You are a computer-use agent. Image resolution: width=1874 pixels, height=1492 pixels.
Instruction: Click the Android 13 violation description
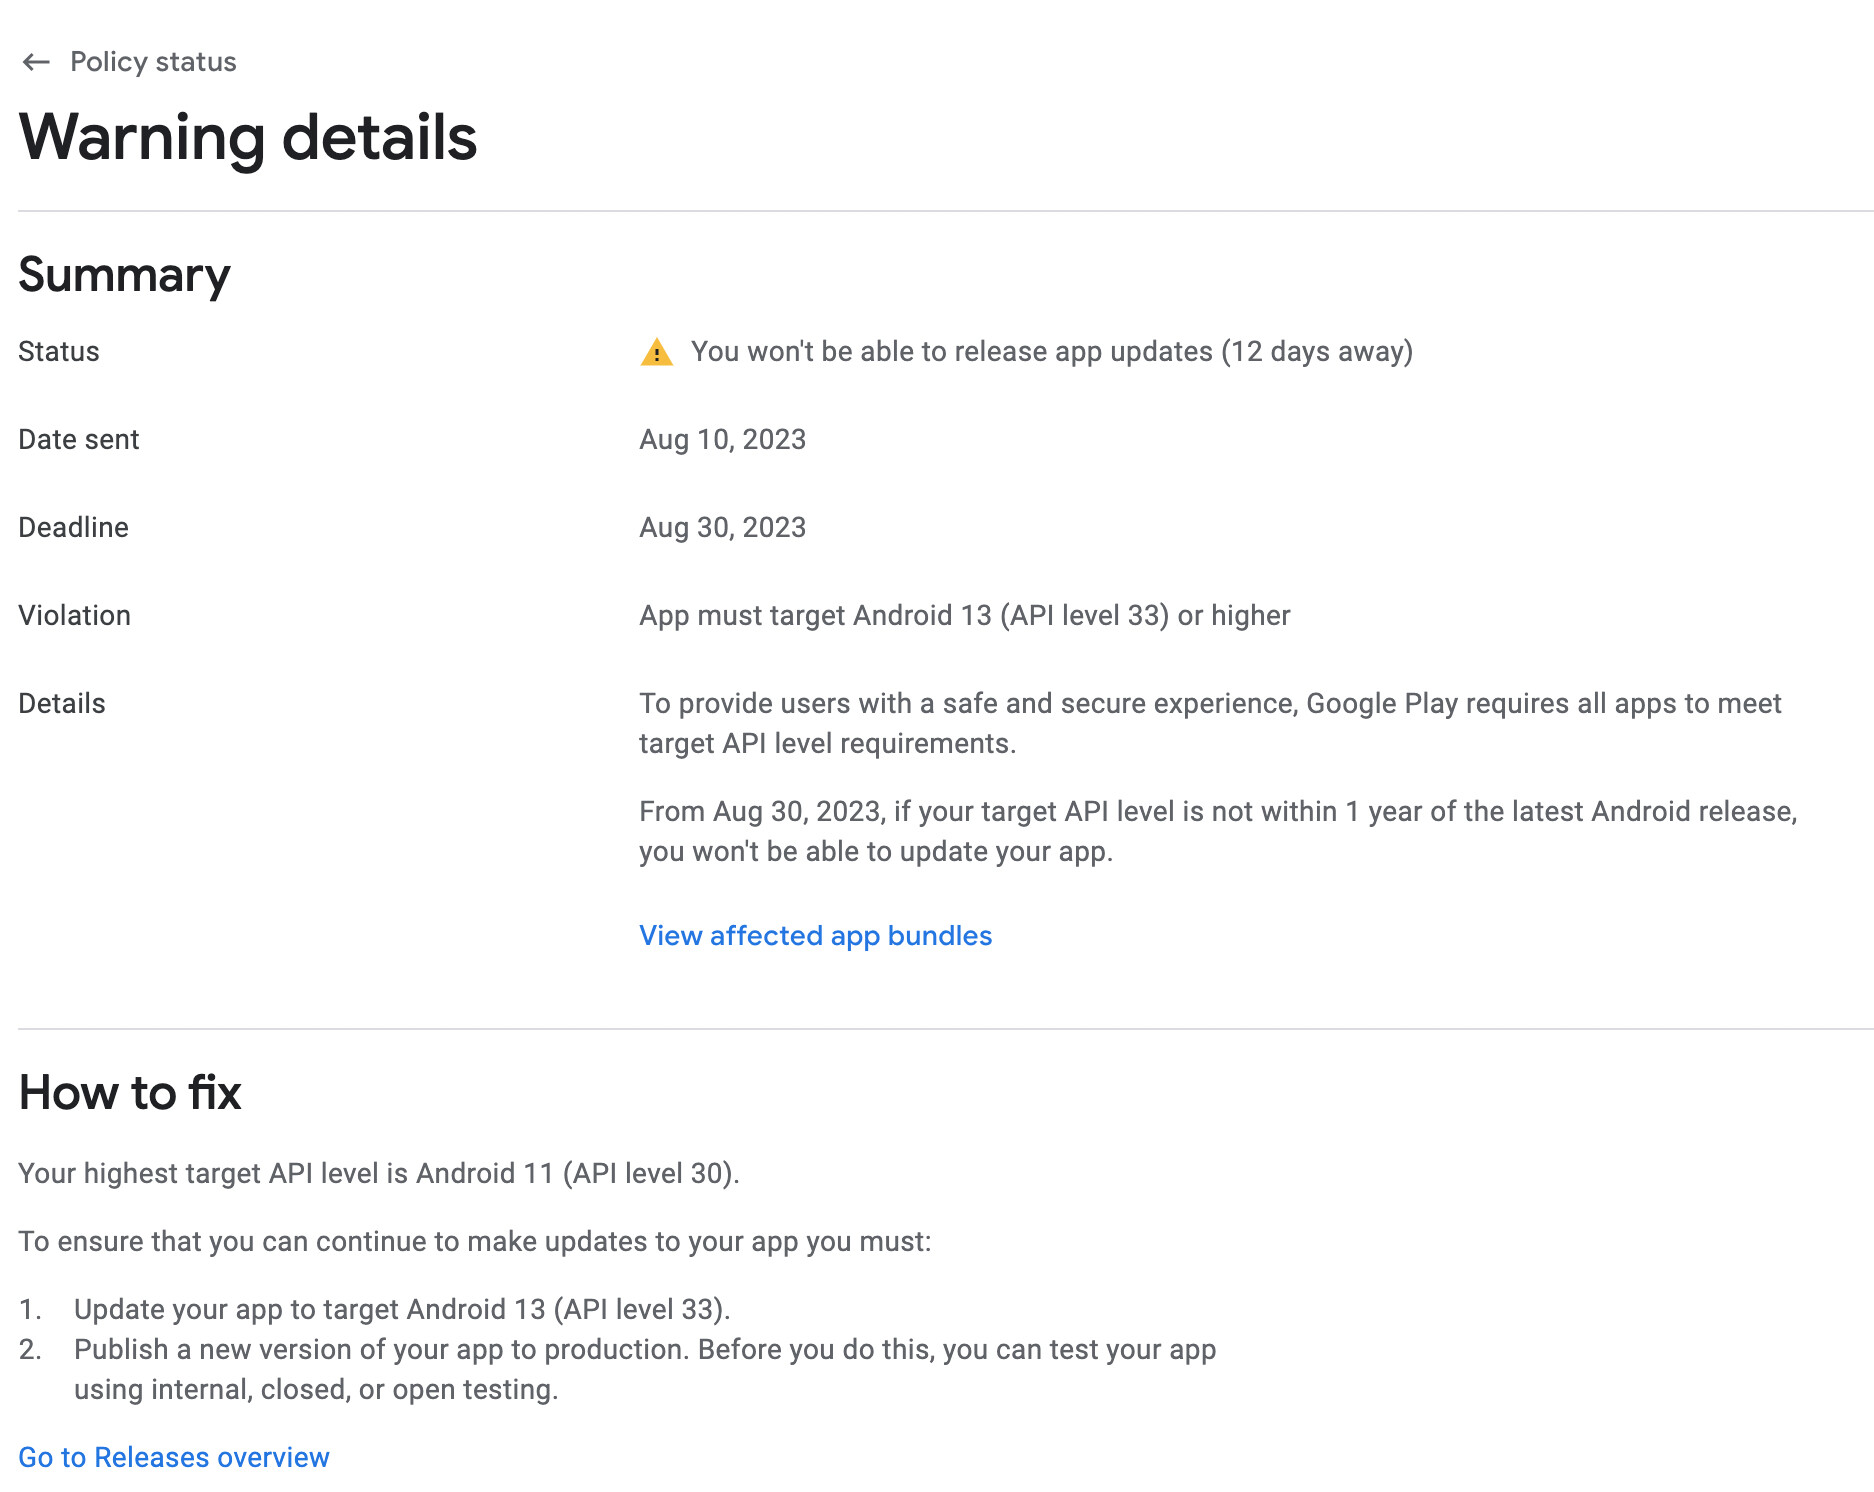pyautogui.click(x=964, y=616)
